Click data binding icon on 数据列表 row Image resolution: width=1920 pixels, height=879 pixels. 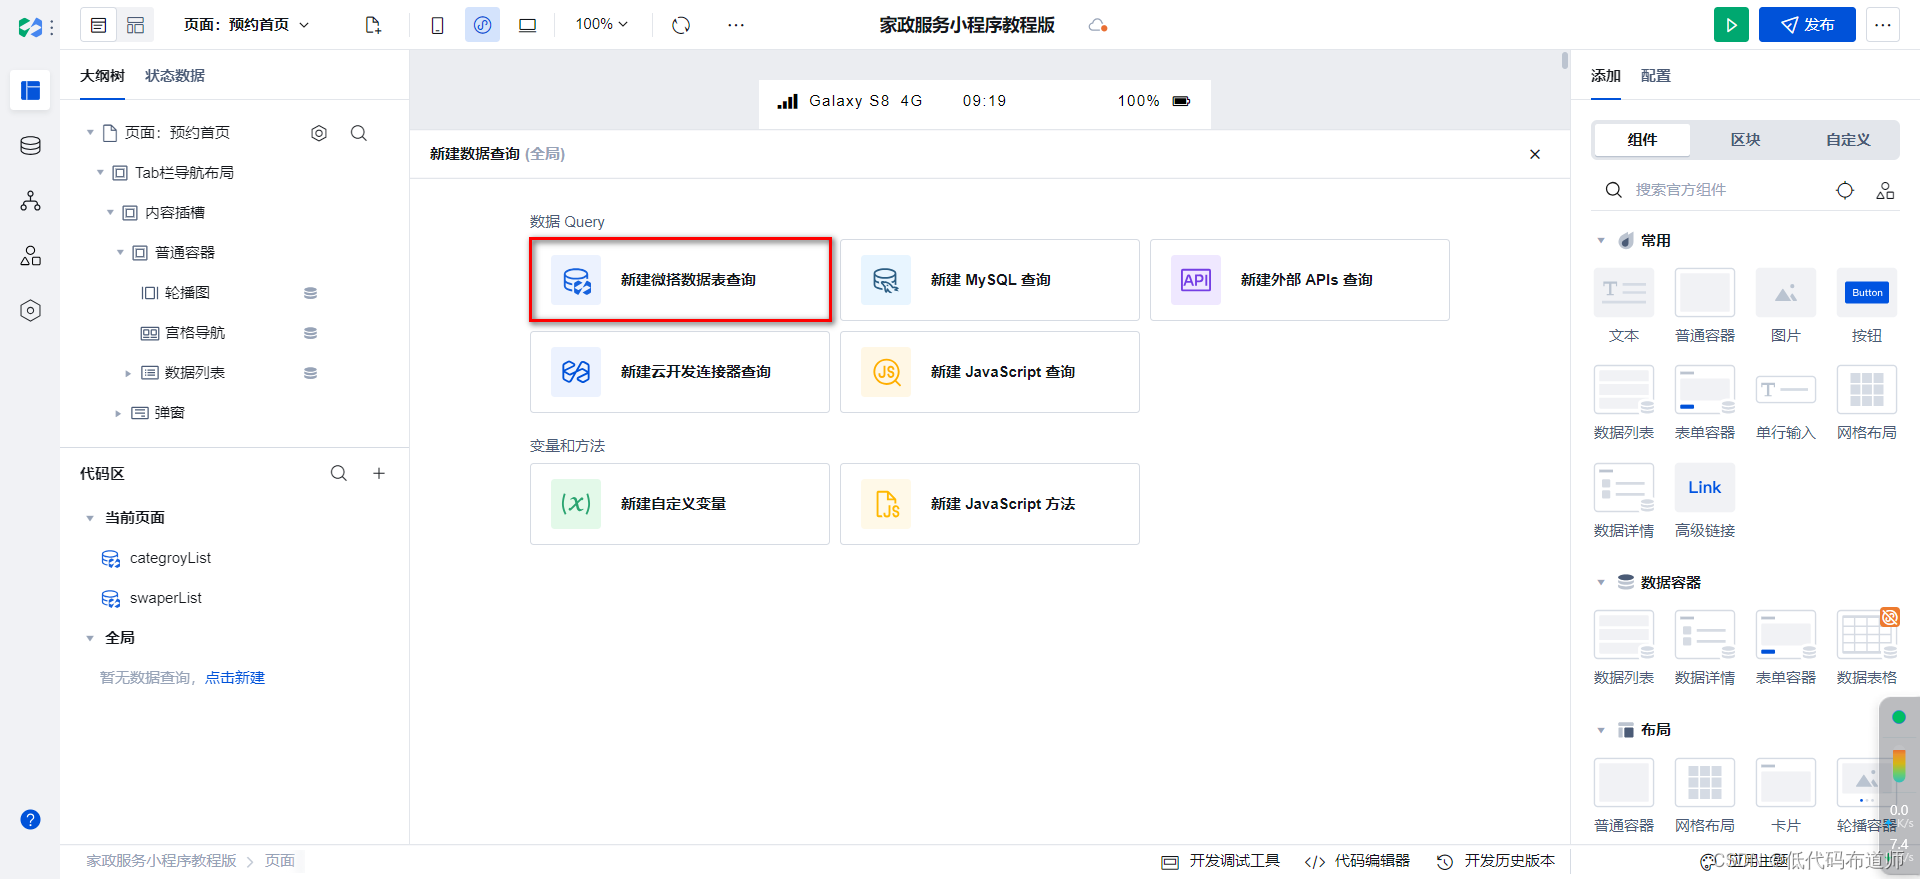tap(310, 373)
